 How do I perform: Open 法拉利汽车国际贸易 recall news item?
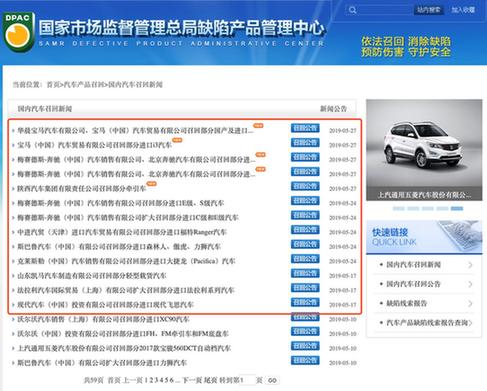point(126,290)
